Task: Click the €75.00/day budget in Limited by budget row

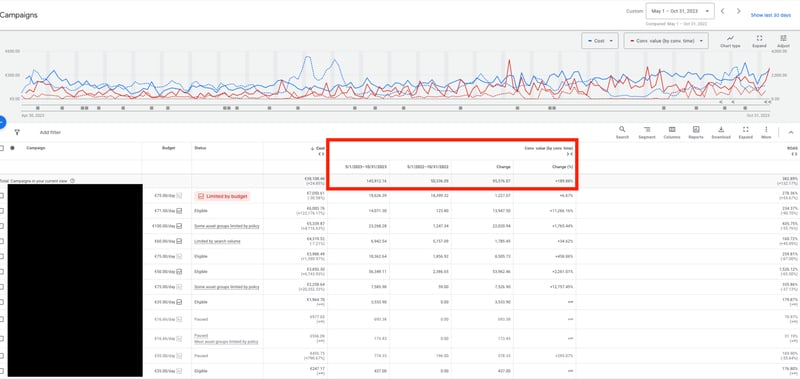Action: point(164,195)
